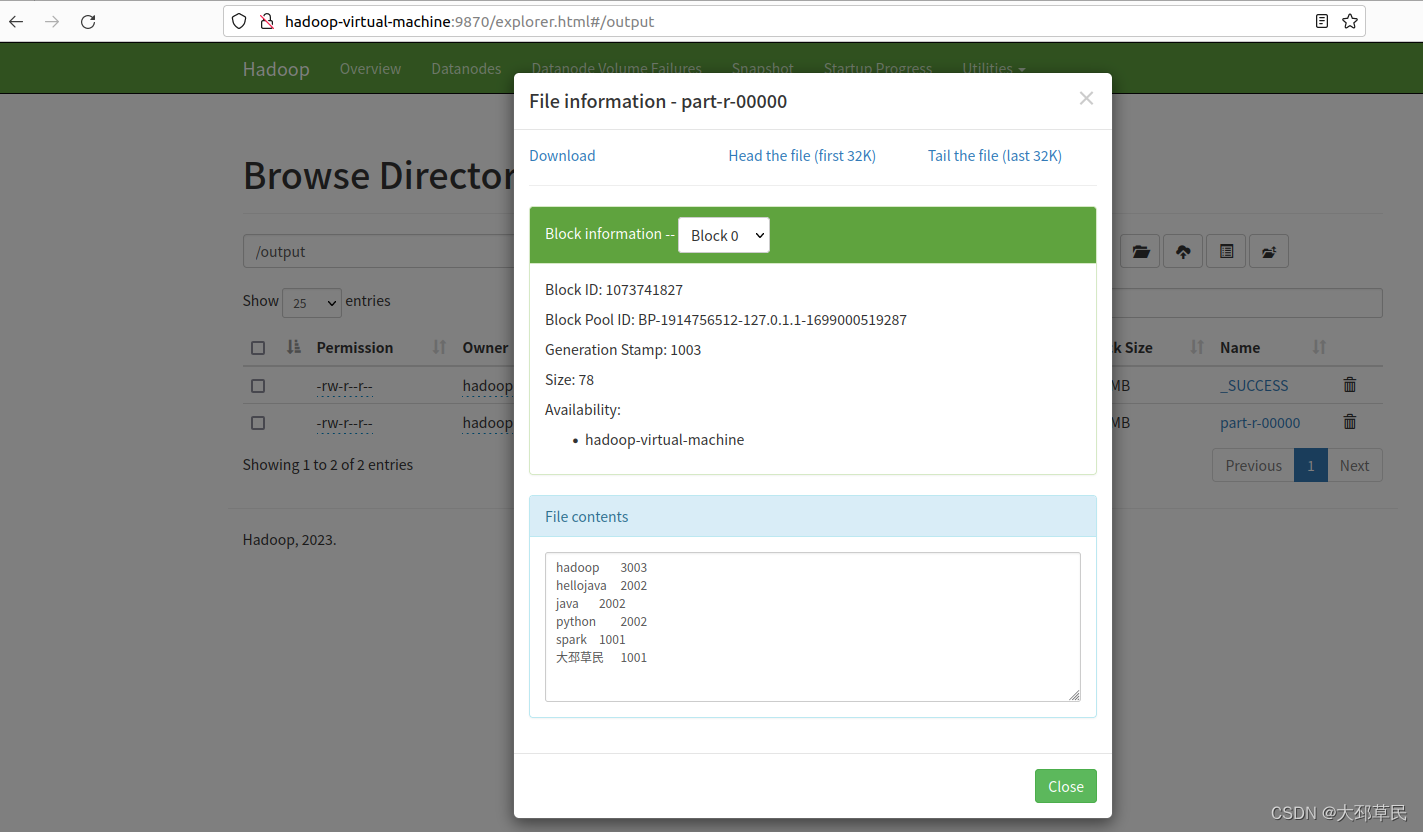The image size is (1423, 832).
Task: Open the _SUCCESS file link
Action: point(1254,385)
